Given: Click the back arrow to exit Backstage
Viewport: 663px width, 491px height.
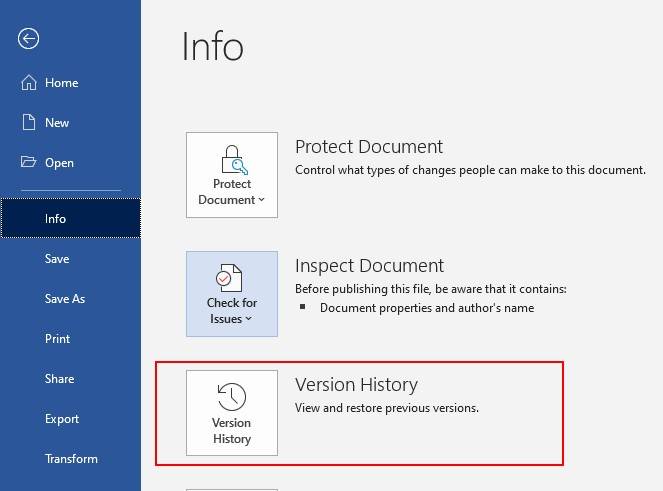Looking at the screenshot, I should click(28, 38).
